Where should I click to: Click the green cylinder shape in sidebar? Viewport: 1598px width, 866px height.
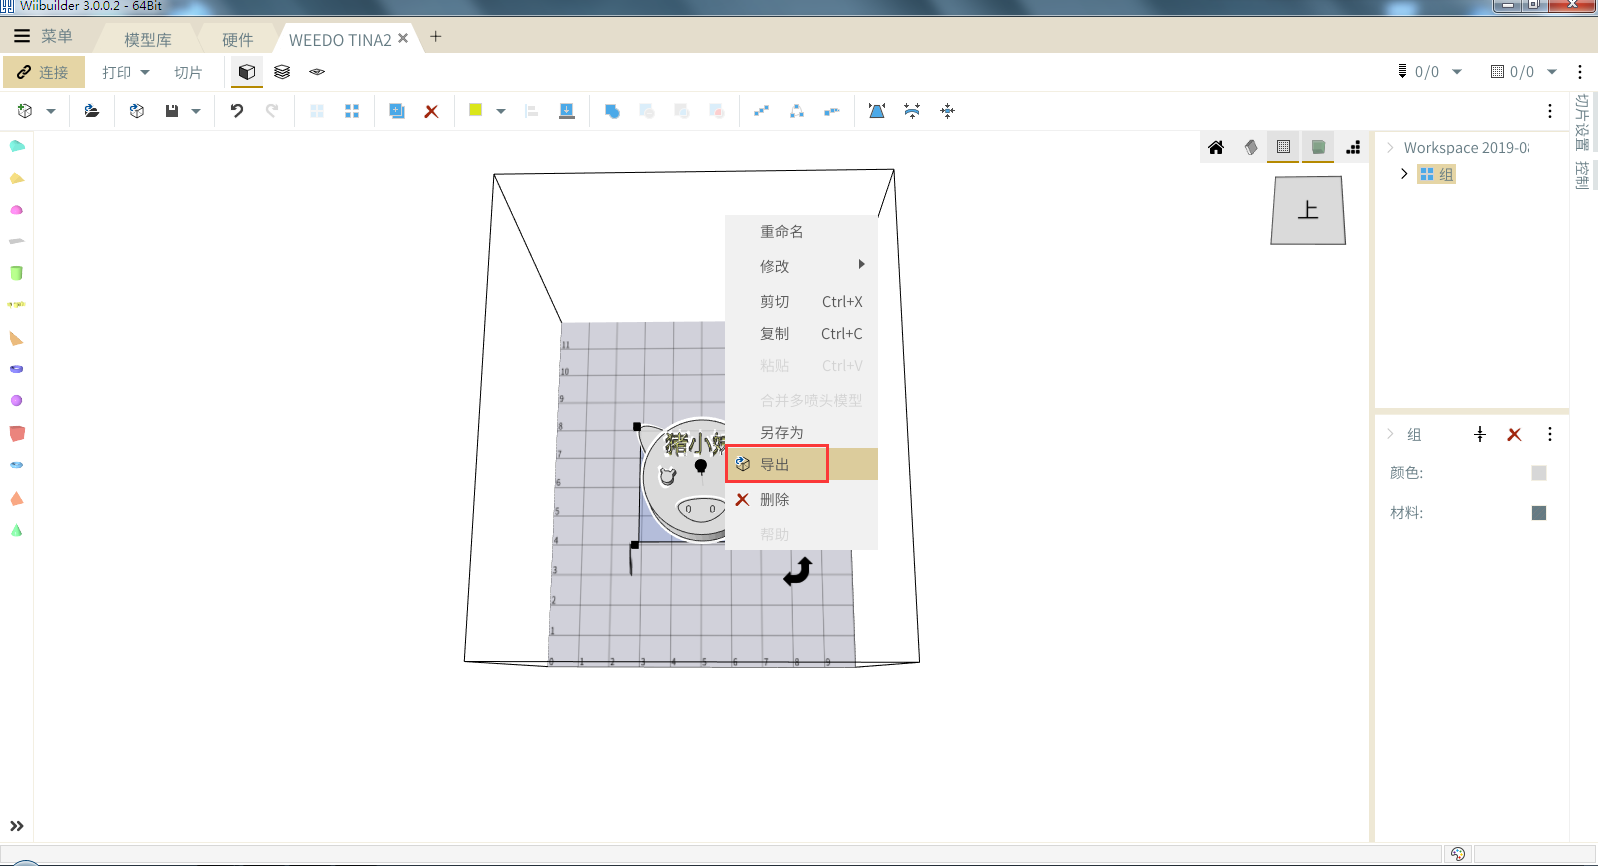click(x=16, y=273)
